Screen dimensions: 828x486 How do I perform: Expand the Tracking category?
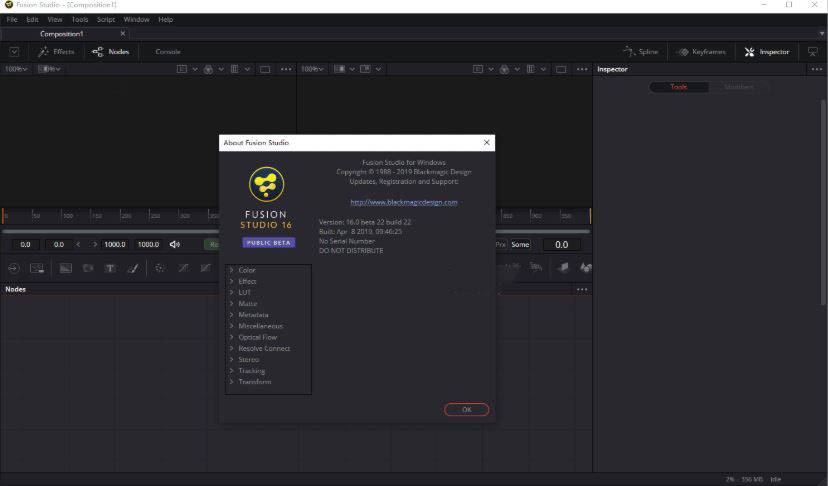coord(251,371)
